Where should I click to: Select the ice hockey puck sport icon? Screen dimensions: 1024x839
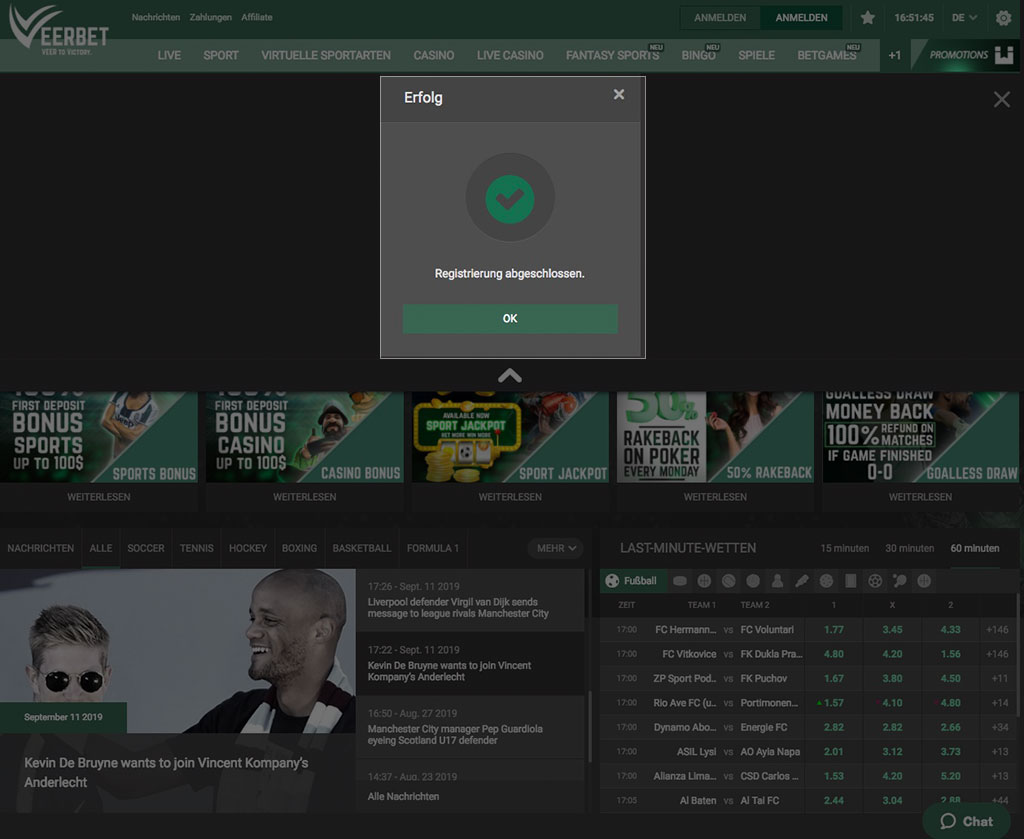[x=680, y=580]
